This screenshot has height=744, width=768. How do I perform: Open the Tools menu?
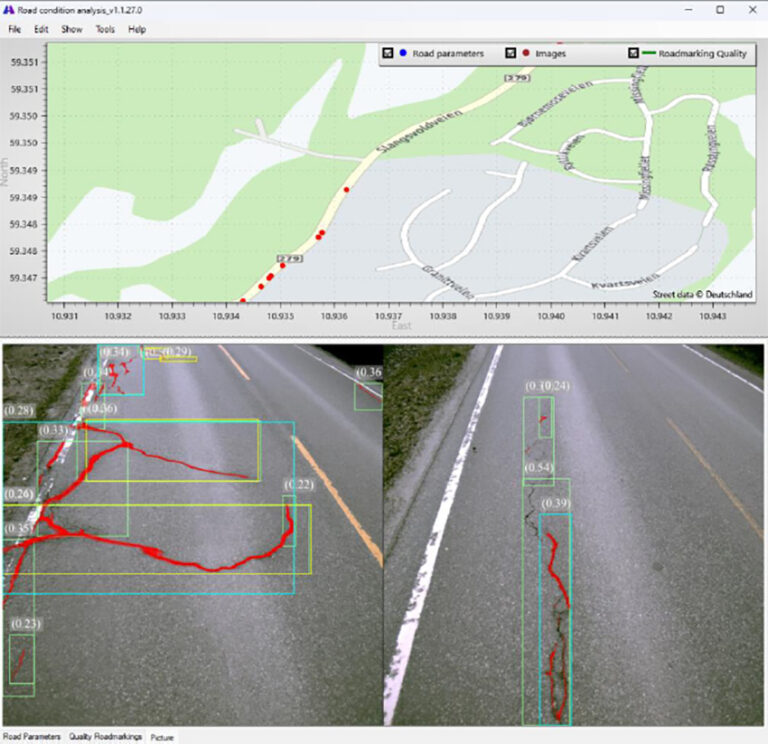tap(105, 29)
